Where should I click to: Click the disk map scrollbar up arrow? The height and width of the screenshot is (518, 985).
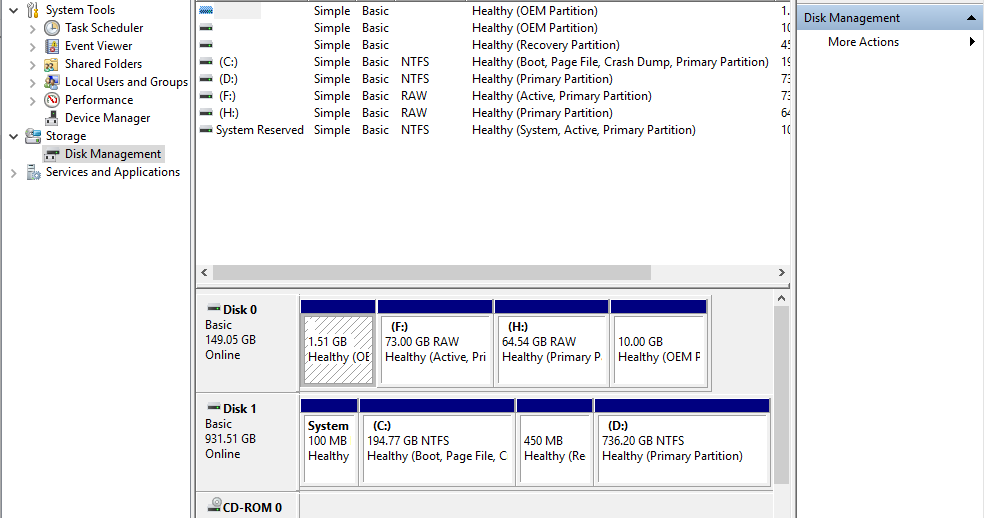click(781, 299)
